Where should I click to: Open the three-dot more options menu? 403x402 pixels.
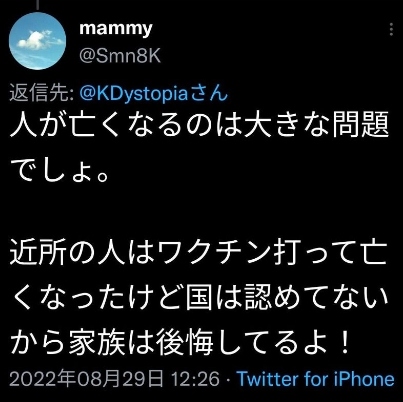coord(391,29)
